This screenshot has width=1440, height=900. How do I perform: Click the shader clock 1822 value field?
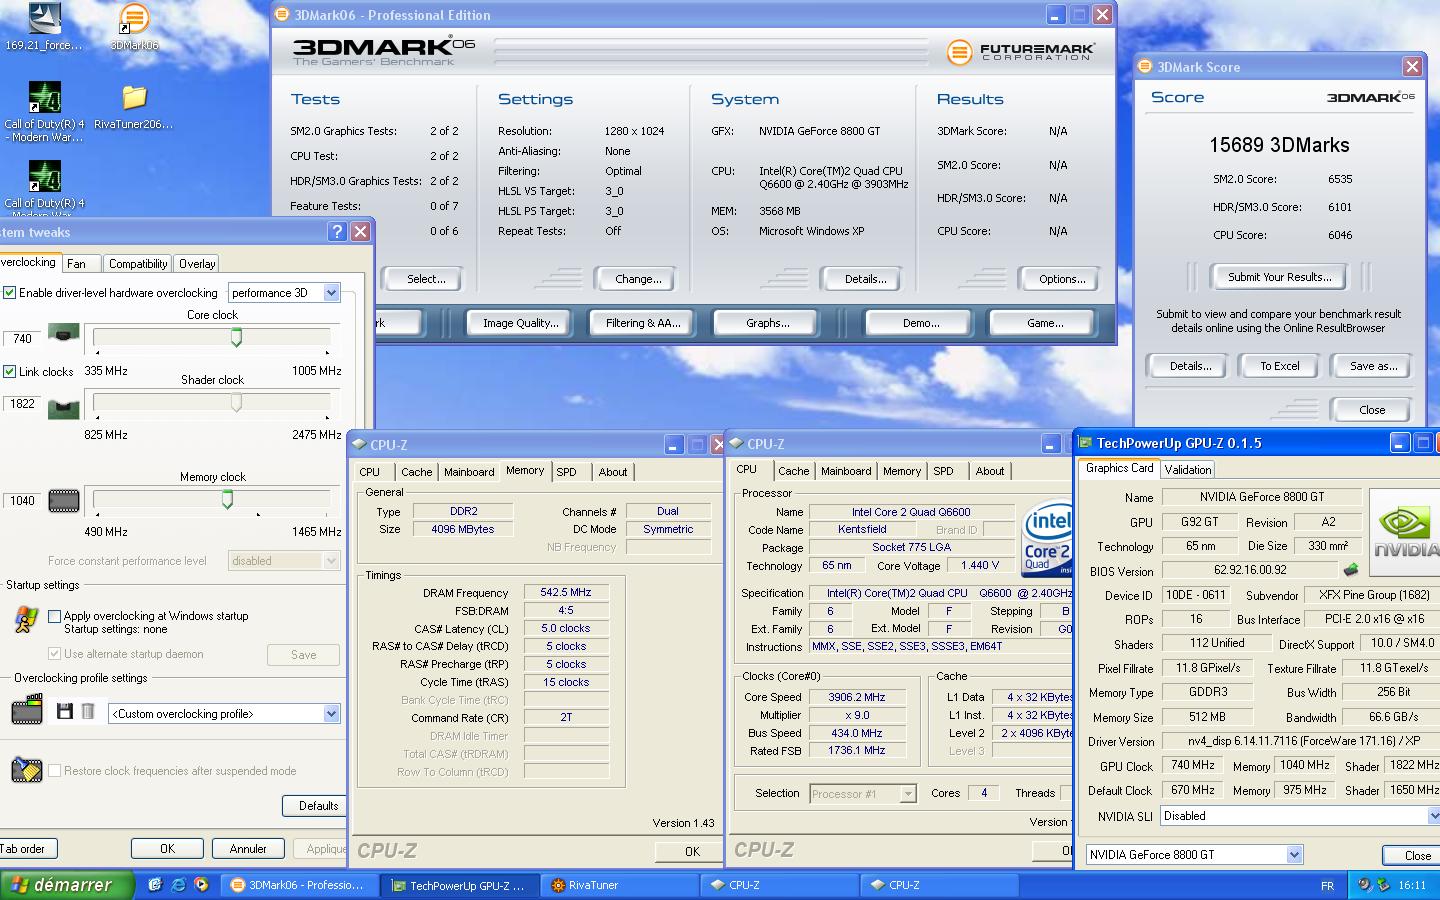(22, 404)
